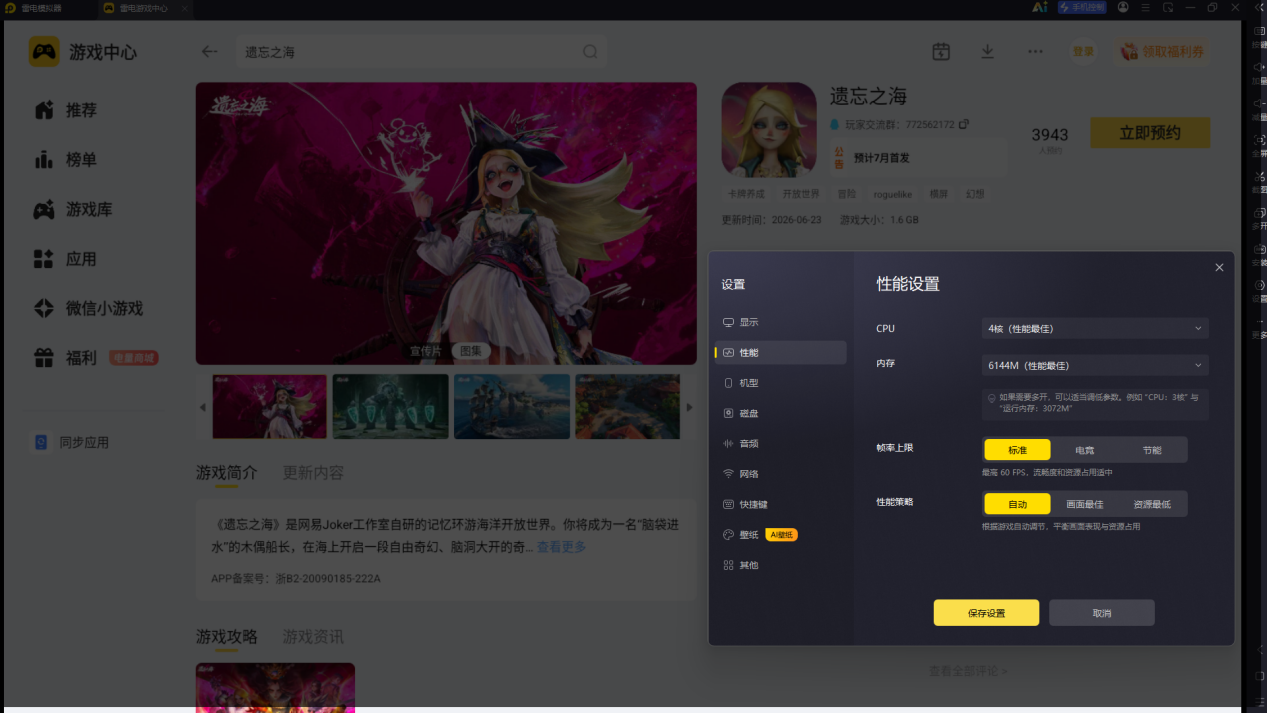This screenshot has height=713, width=1267.
Task: Open 快捷键 settings tab
Action: coord(780,505)
